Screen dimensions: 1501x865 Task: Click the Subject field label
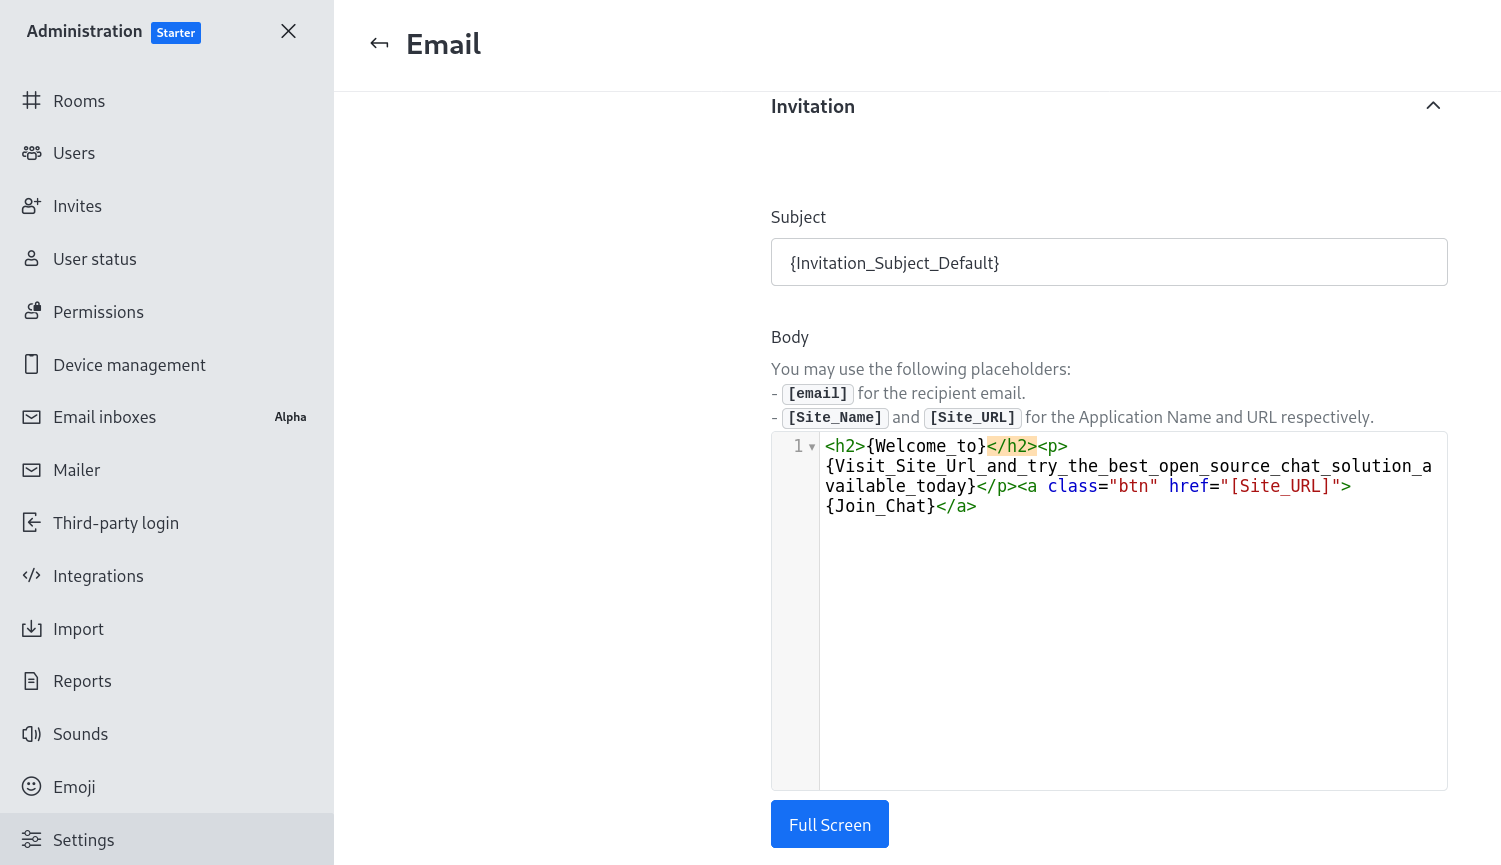[798, 217]
